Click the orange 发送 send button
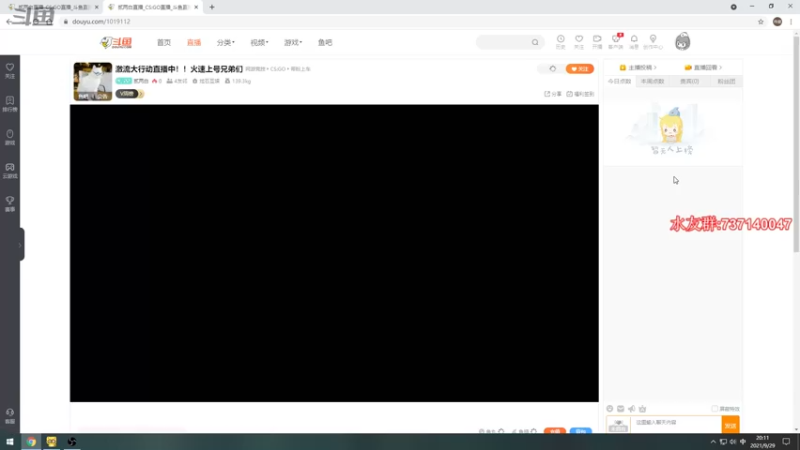The image size is (800, 450). pyautogui.click(x=731, y=424)
